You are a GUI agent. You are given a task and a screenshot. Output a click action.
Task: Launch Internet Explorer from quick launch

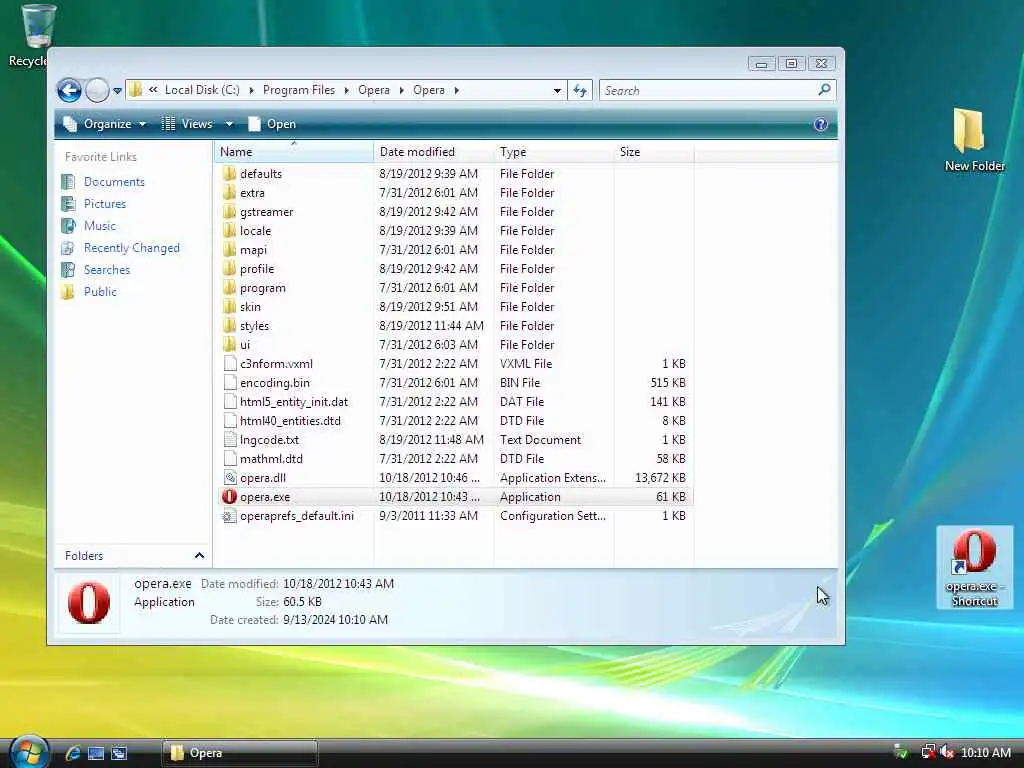72,753
